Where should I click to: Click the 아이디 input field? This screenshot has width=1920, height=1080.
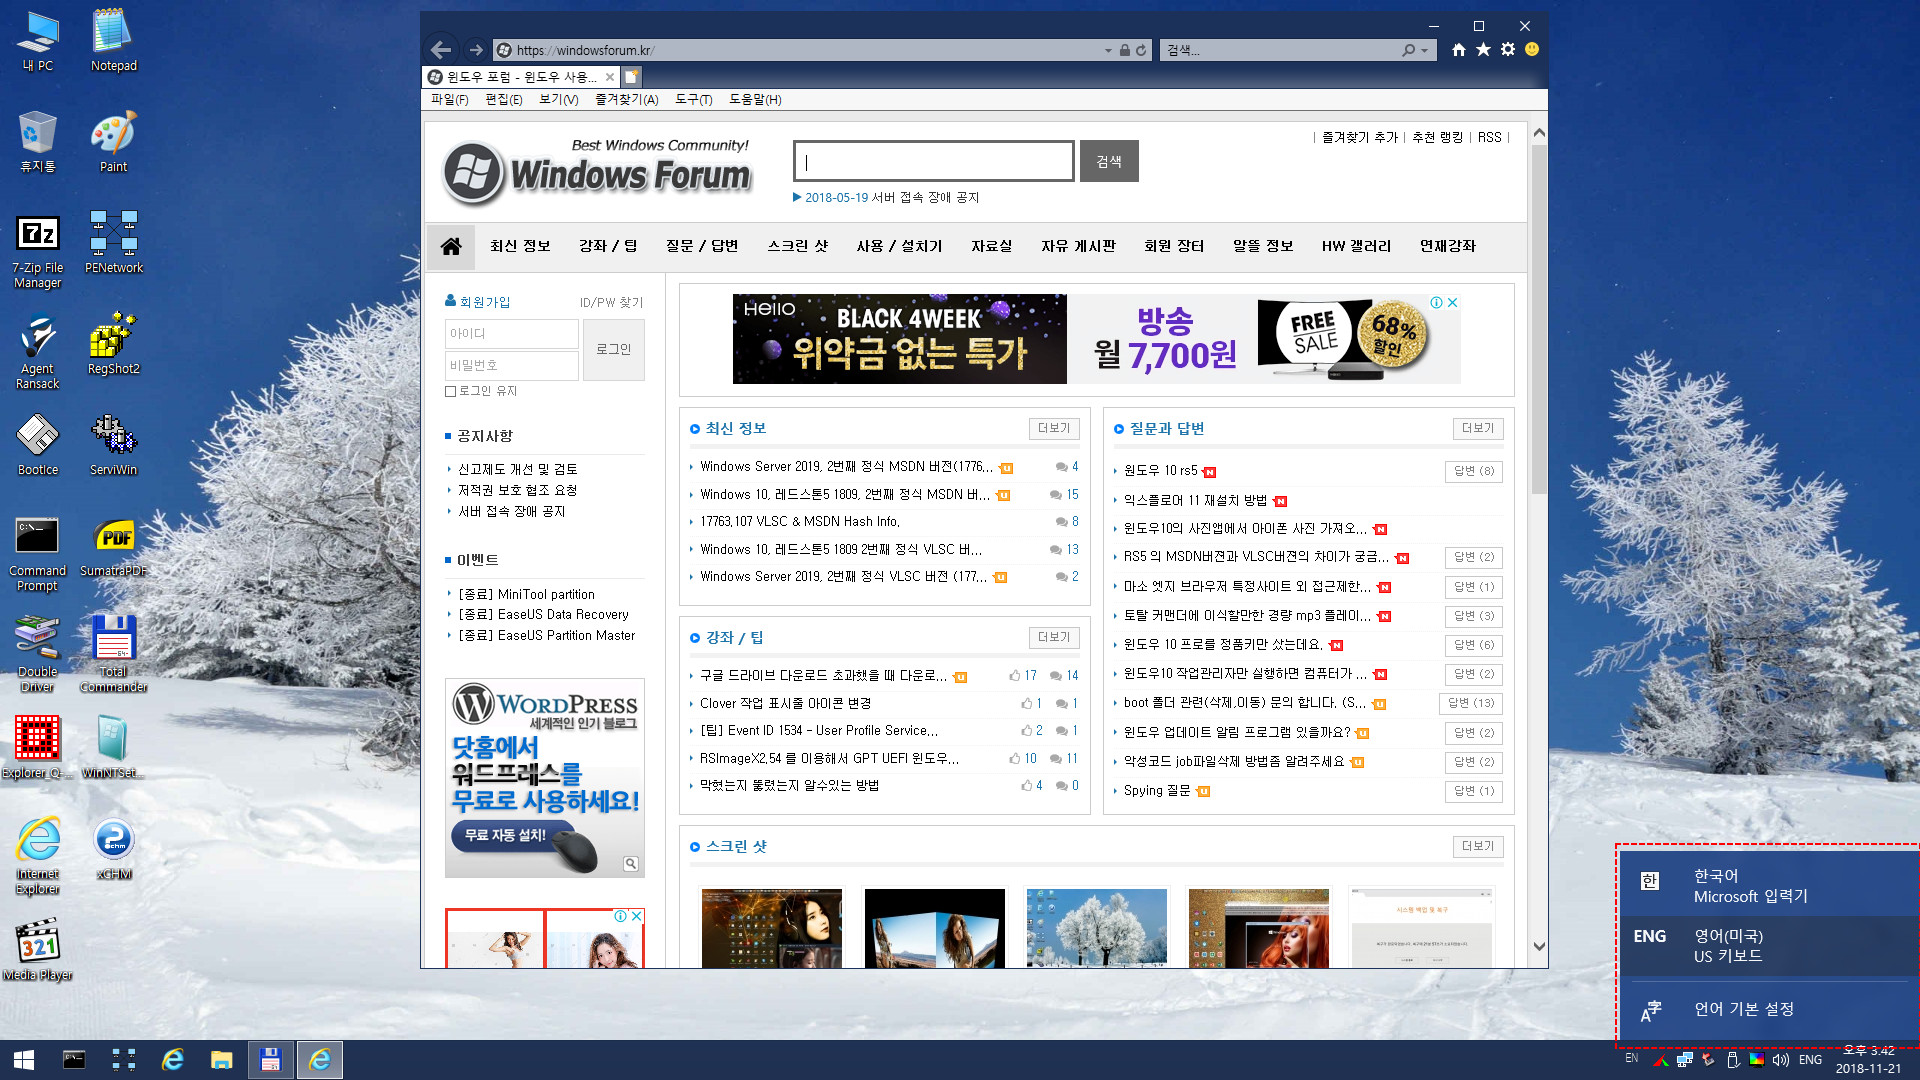(512, 333)
